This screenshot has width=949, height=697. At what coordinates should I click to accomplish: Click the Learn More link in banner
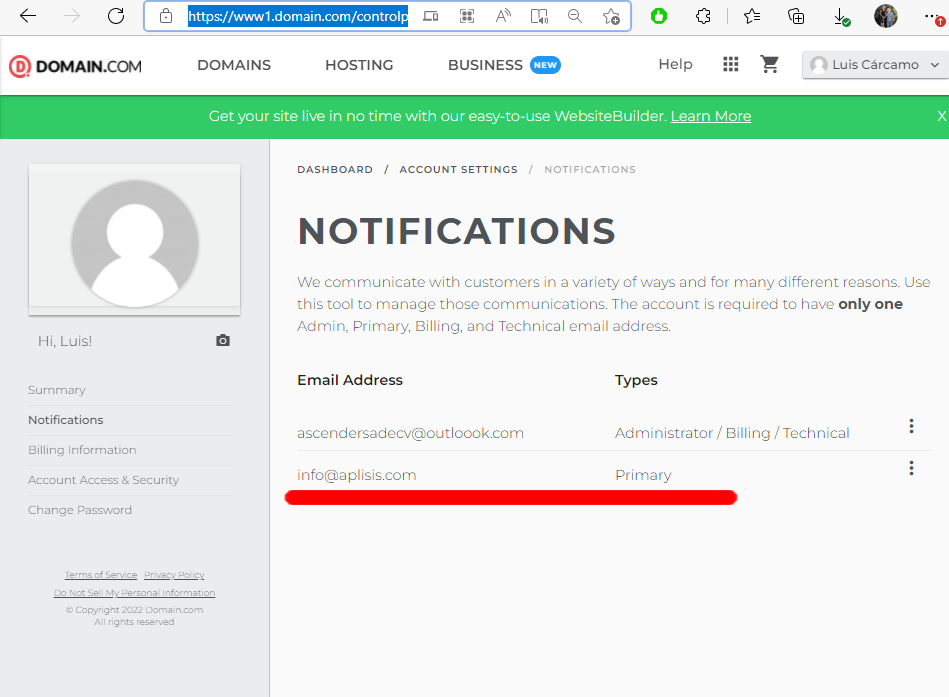pos(710,117)
